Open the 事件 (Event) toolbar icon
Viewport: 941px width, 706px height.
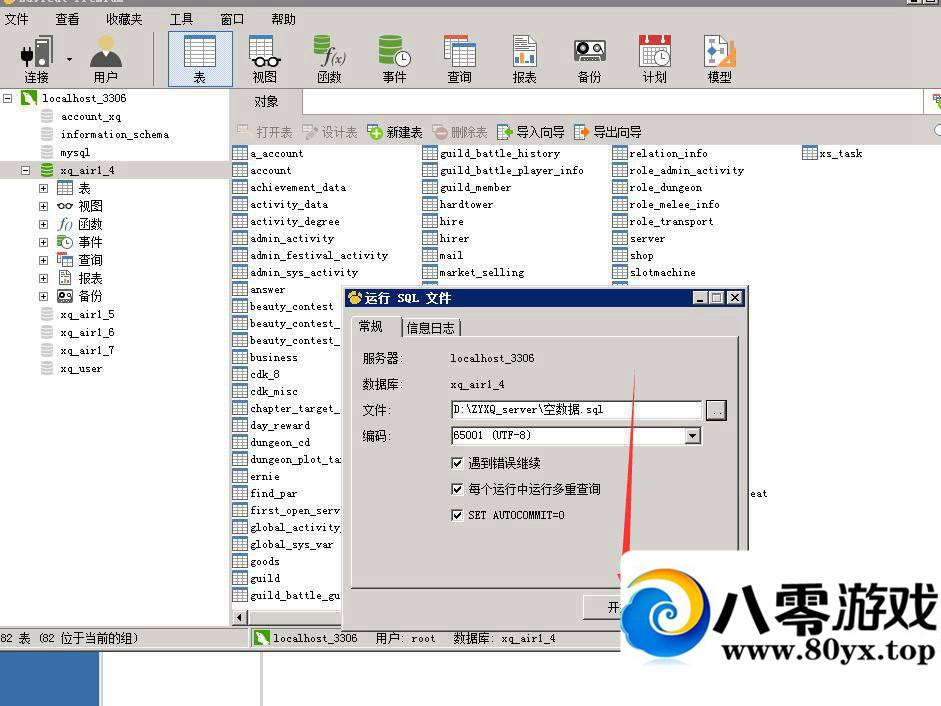pyautogui.click(x=394, y=59)
